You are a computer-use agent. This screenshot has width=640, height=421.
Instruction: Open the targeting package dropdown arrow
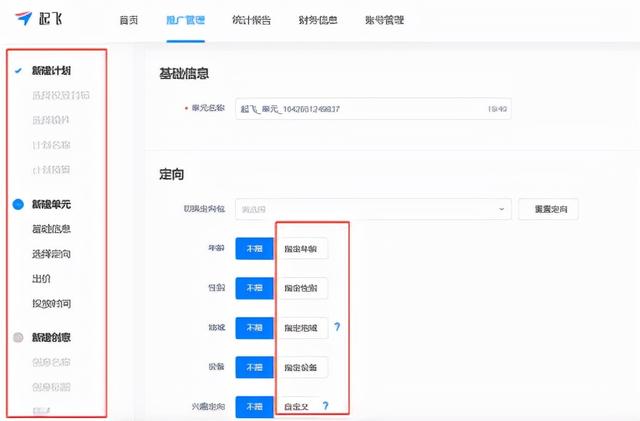(x=501, y=210)
